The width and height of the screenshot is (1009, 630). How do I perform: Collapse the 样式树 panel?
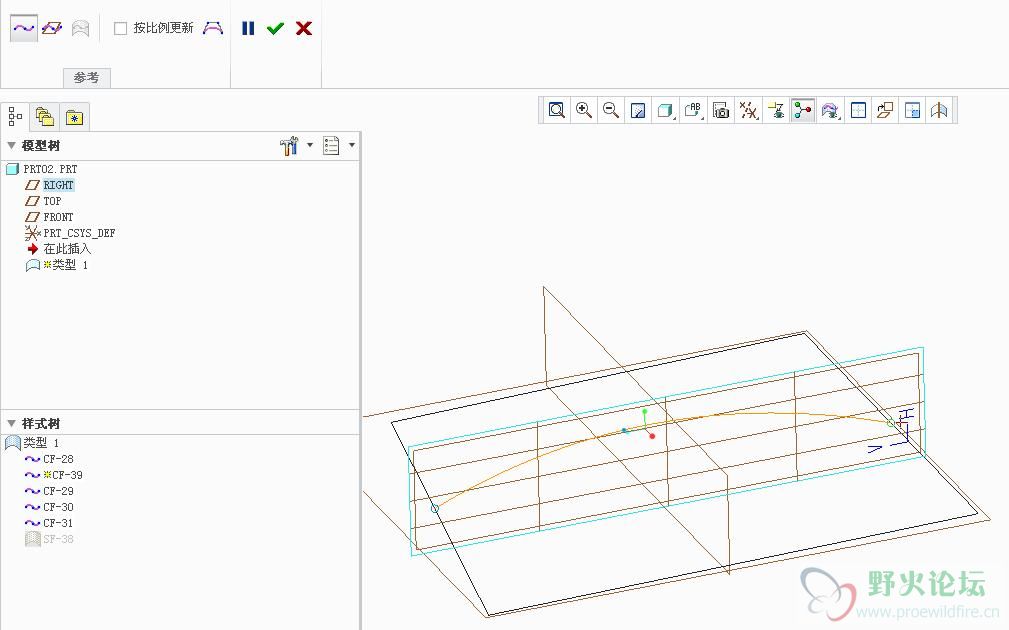point(12,424)
